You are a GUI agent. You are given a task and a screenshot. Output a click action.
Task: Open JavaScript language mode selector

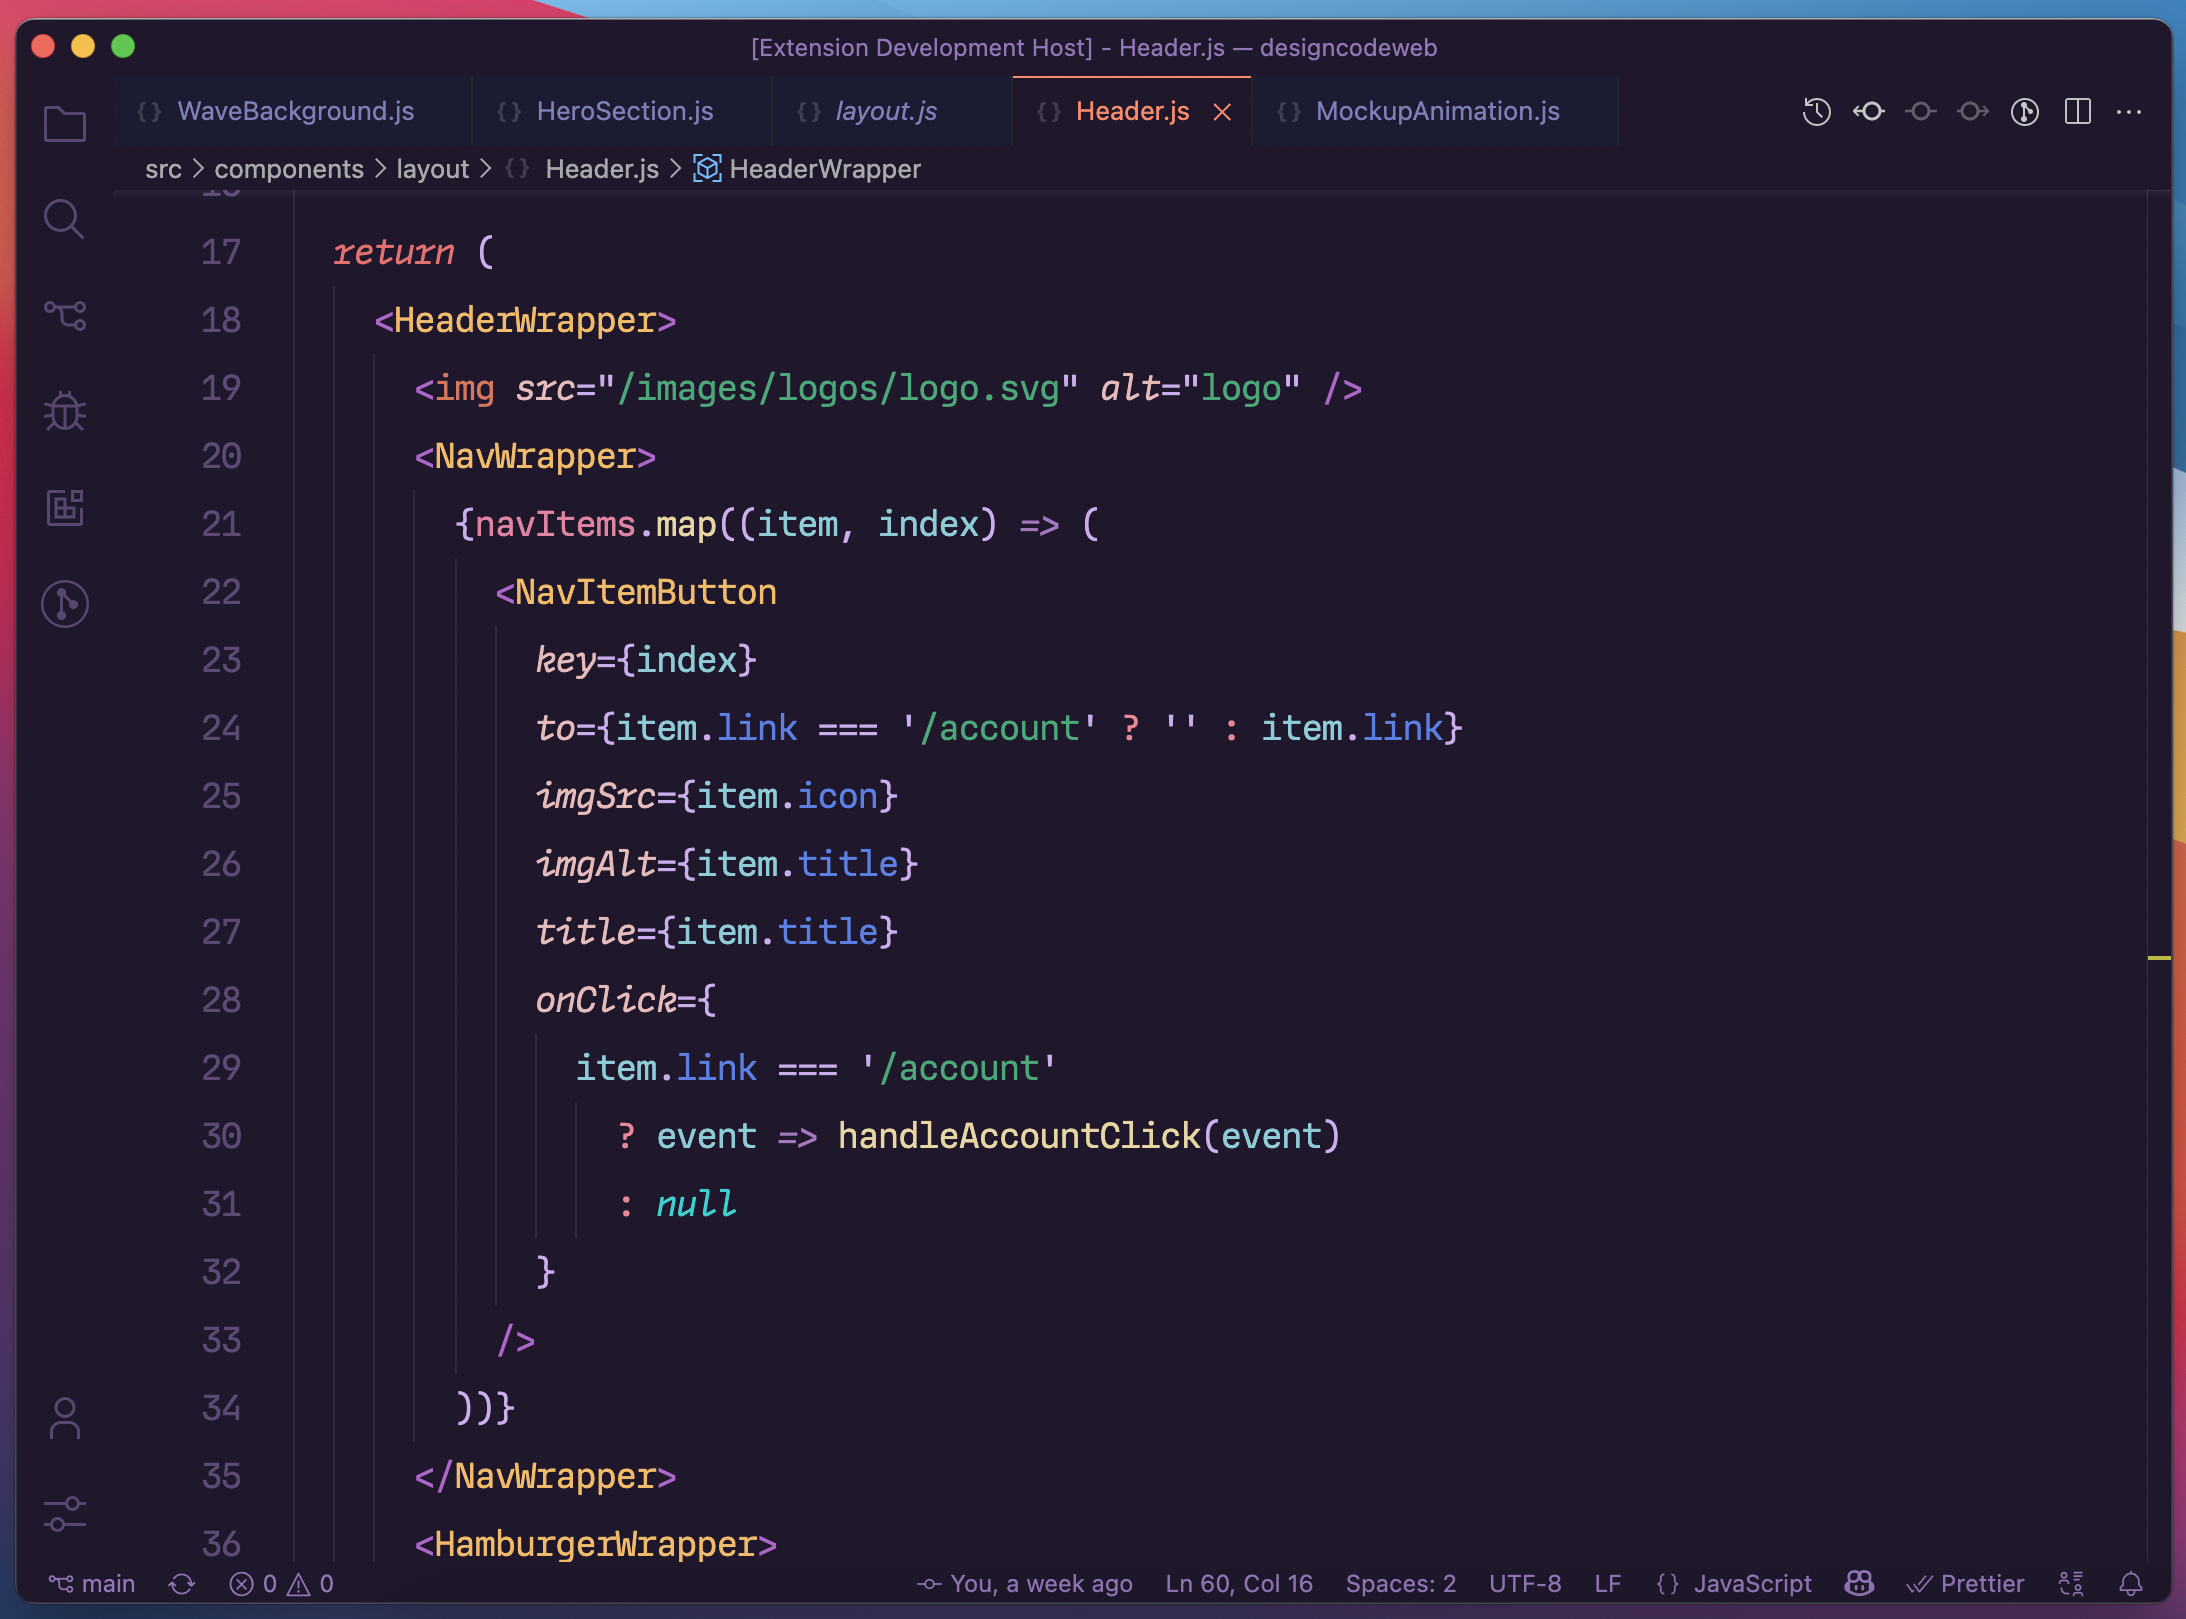1736,1583
